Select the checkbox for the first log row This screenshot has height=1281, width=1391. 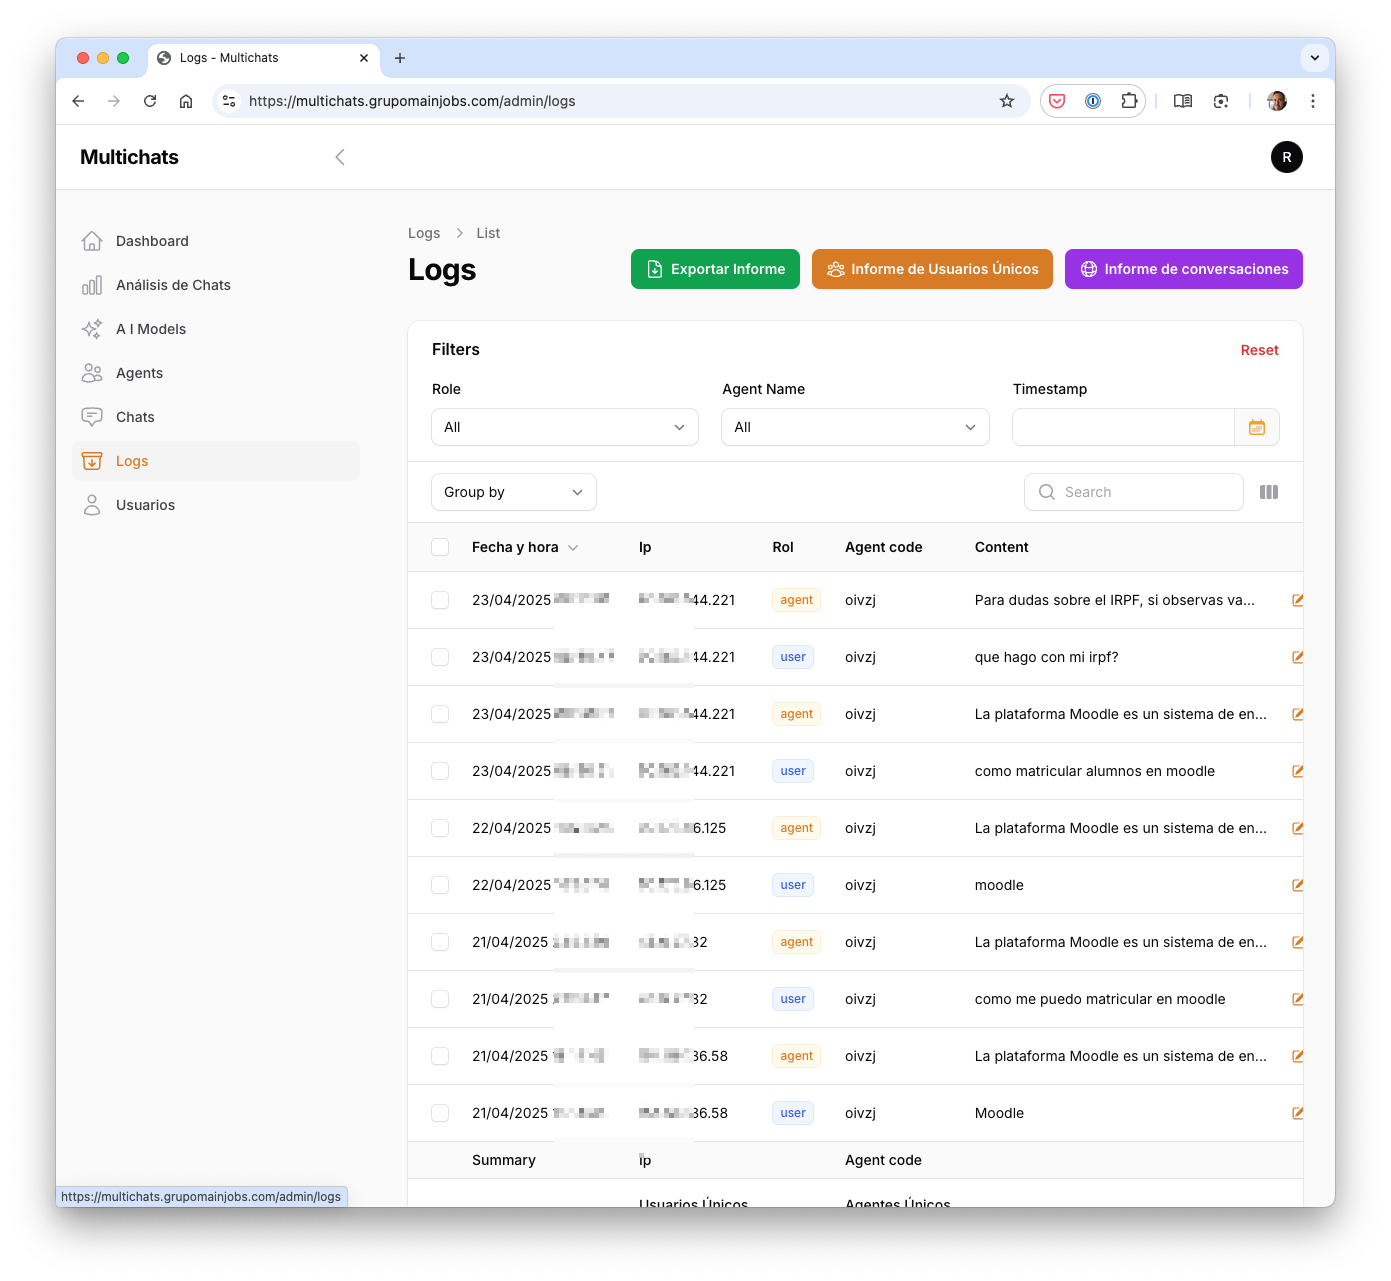tap(440, 600)
